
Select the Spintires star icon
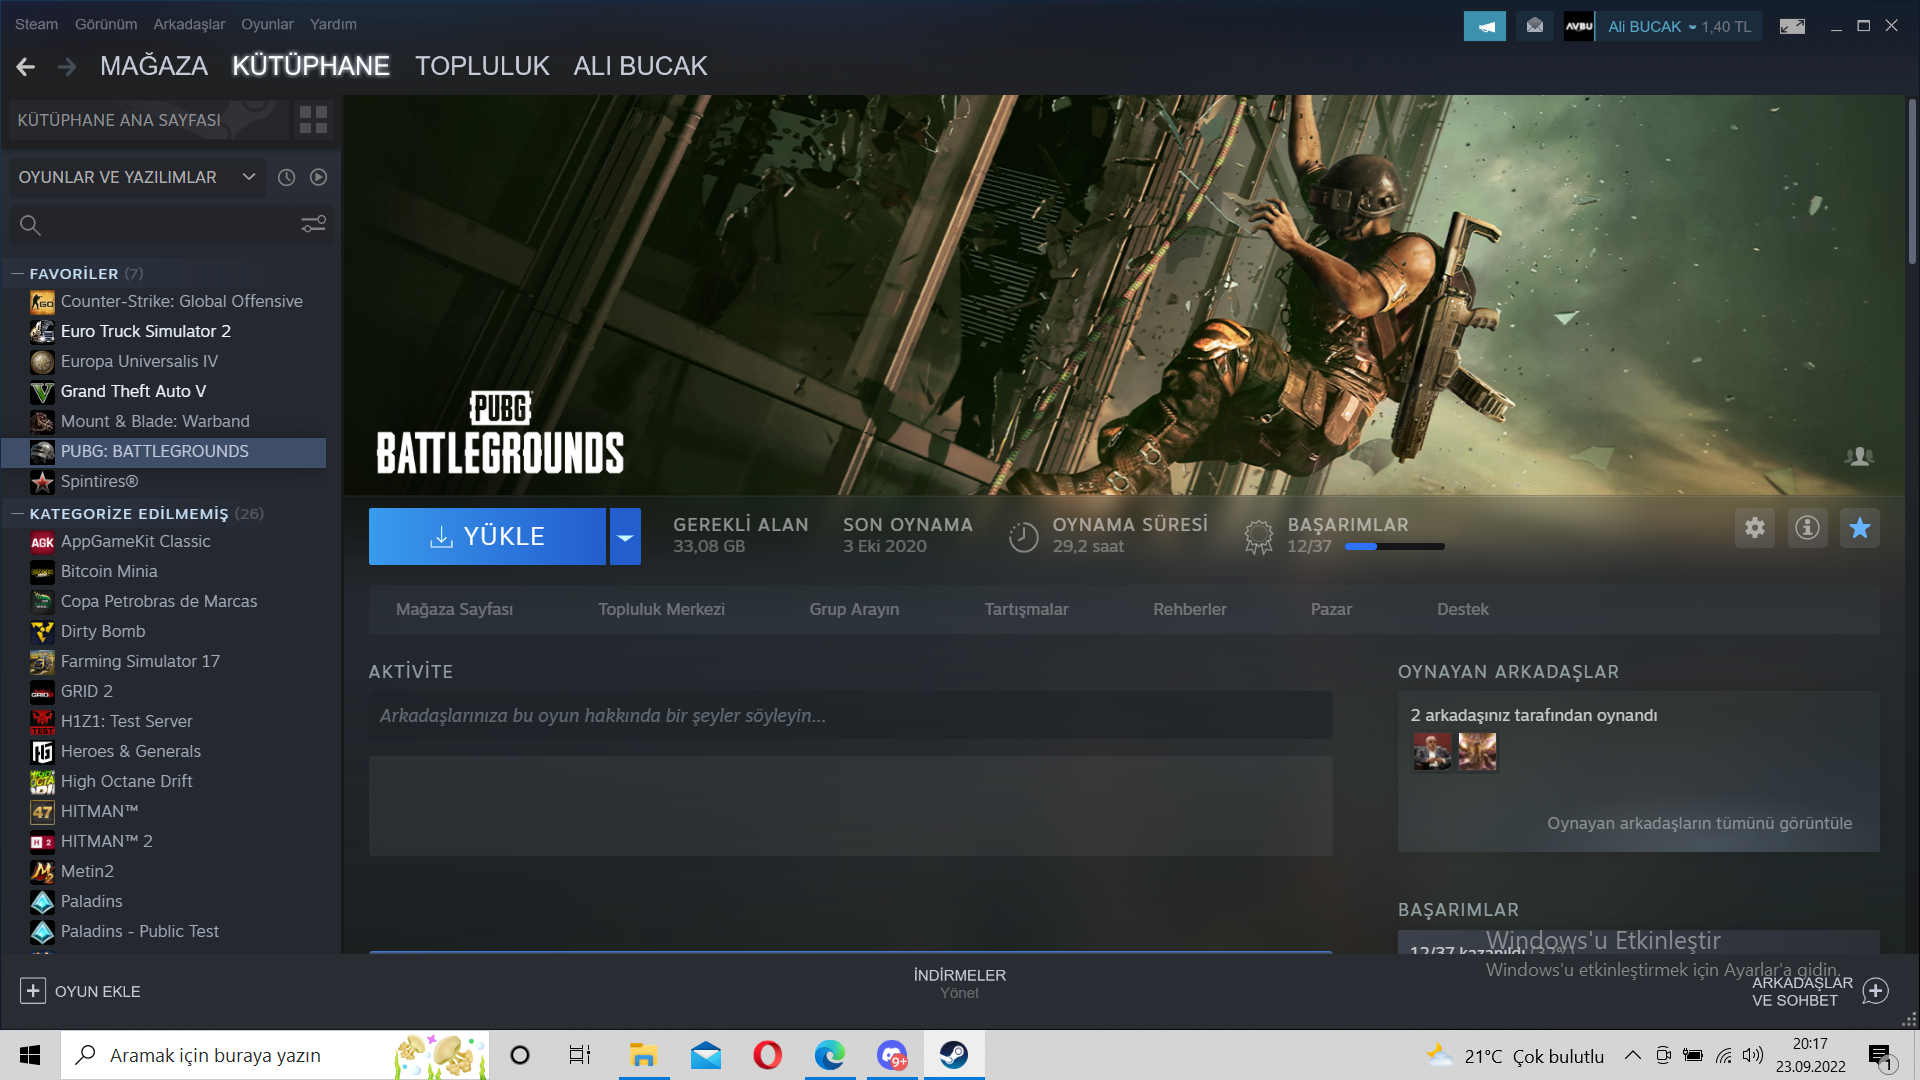click(42, 482)
